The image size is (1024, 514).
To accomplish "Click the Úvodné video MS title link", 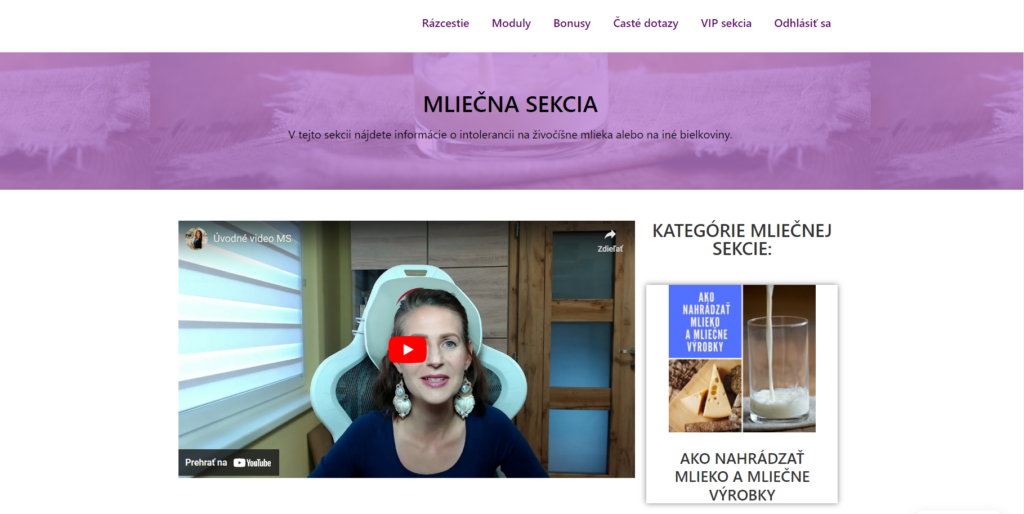I will point(252,238).
